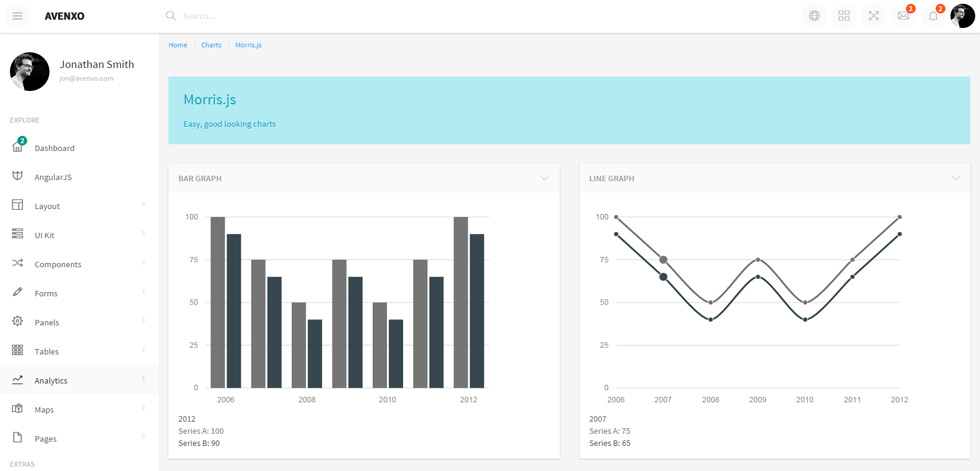The width and height of the screenshot is (980, 471).
Task: Go to Charts breadcrumb link
Action: 211,45
